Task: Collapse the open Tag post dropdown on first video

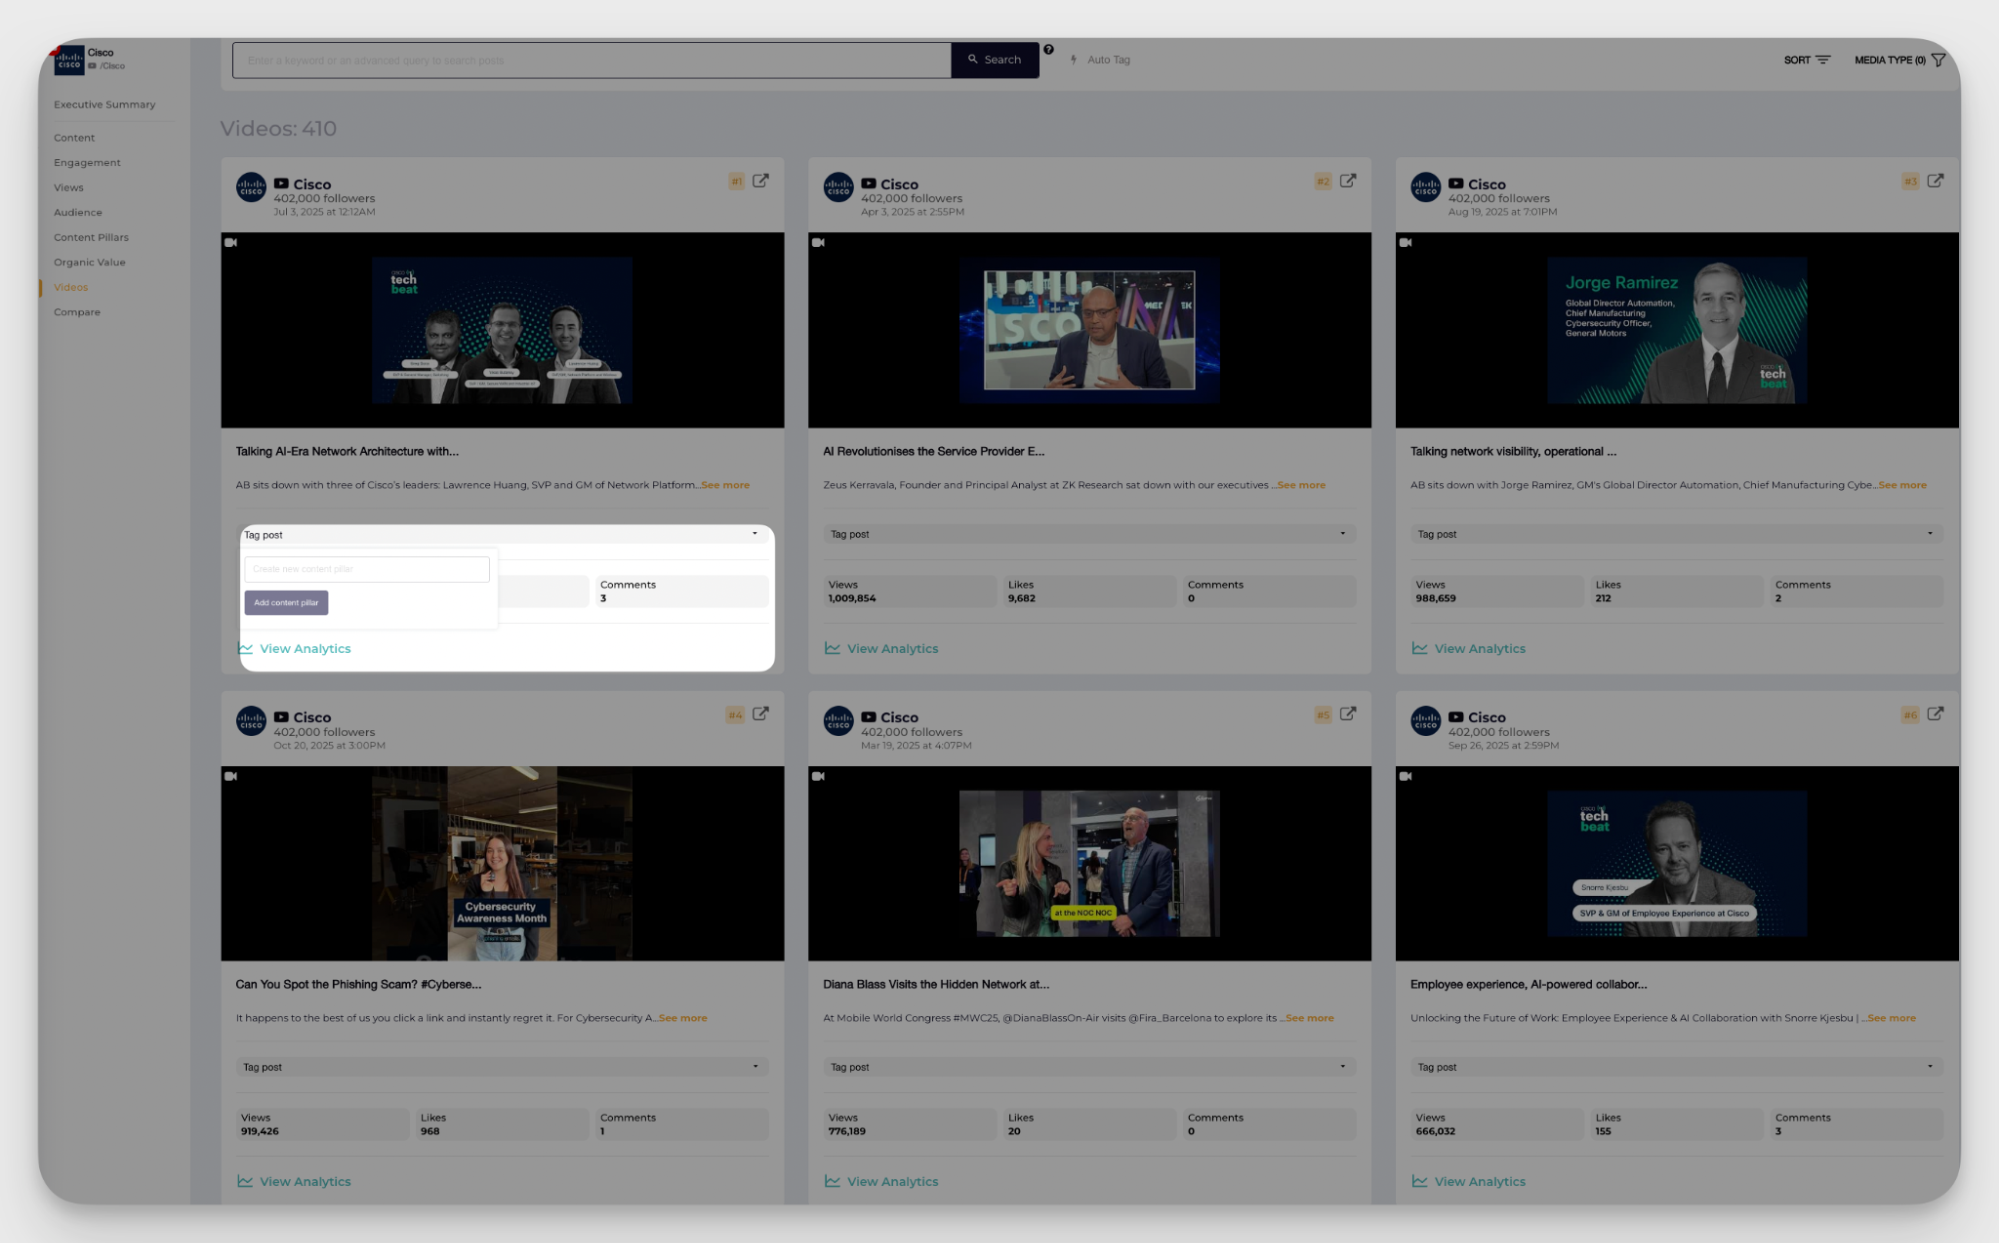Action: (x=755, y=534)
